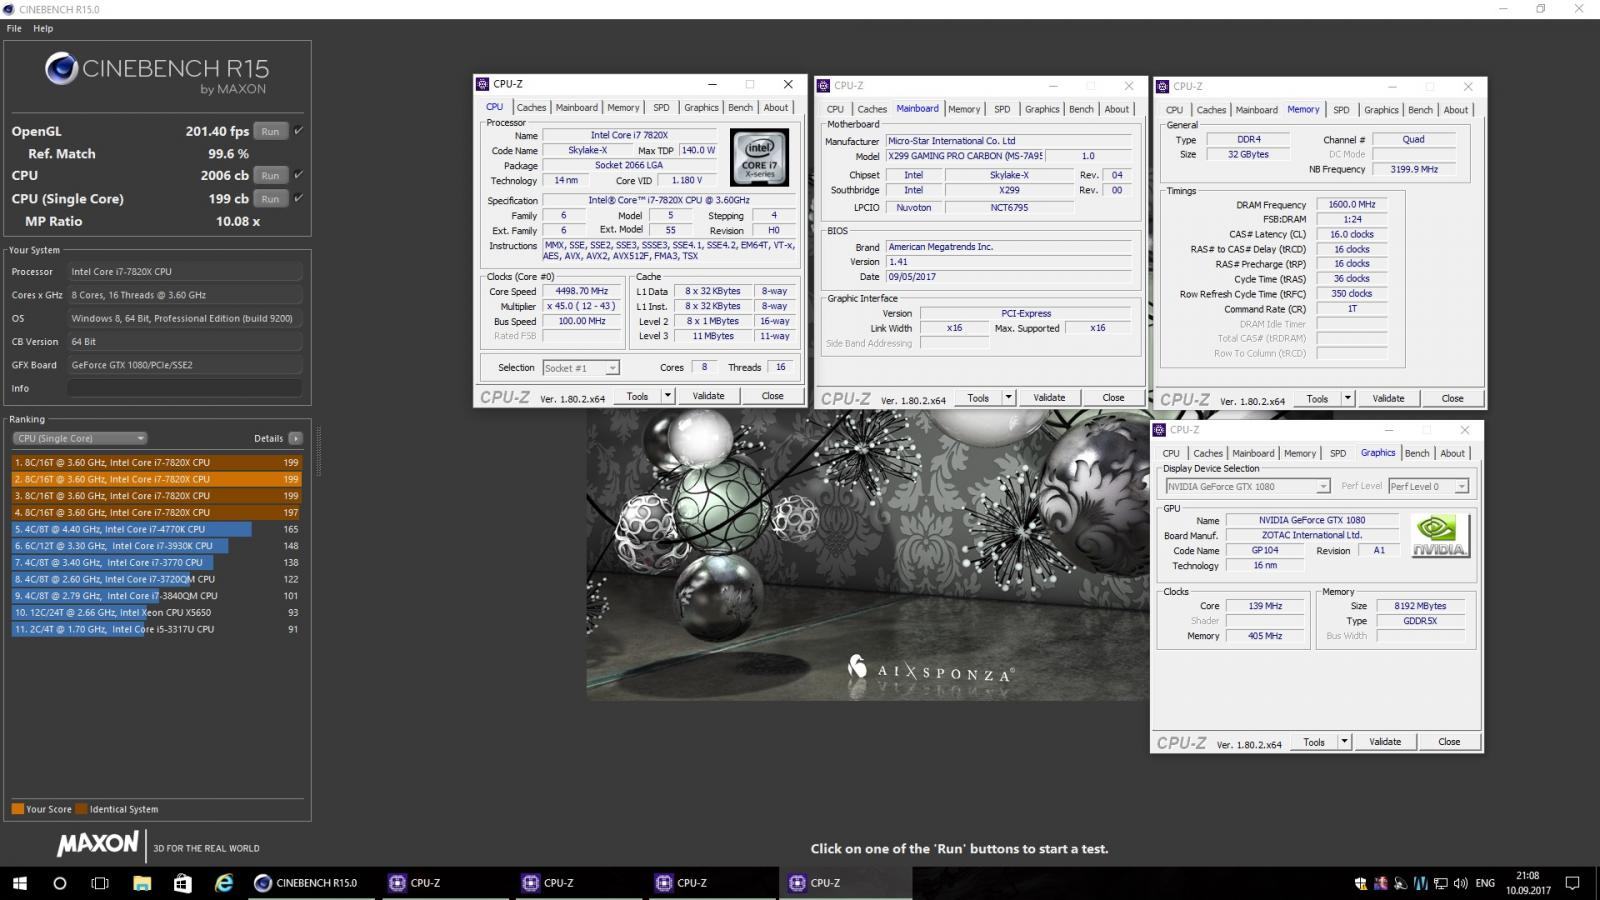Click the Cinebench icon in the title bar
Screen dimensions: 1600x900
coord(9,9)
